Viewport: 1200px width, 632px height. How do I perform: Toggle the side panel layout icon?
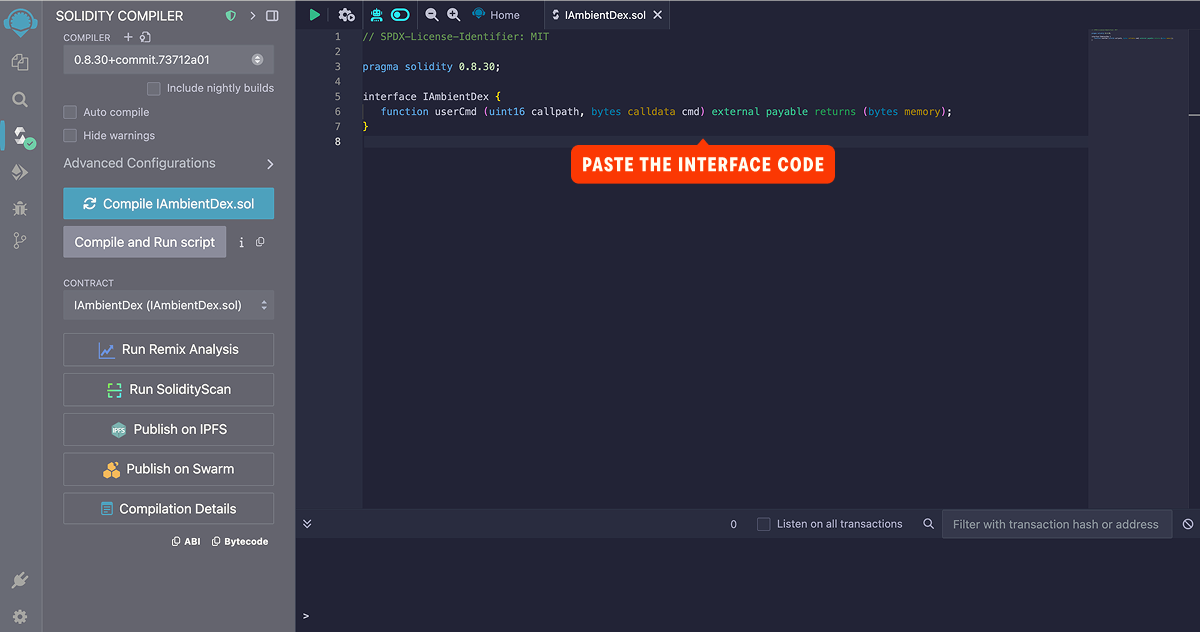click(x=272, y=16)
